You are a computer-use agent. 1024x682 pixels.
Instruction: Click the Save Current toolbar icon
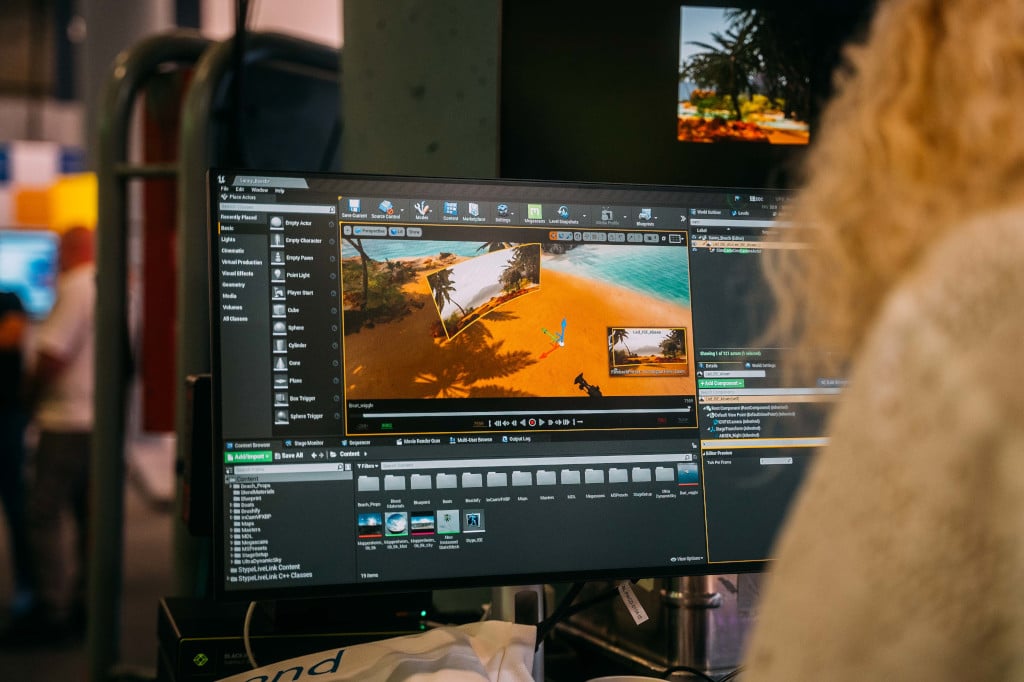pyautogui.click(x=354, y=208)
